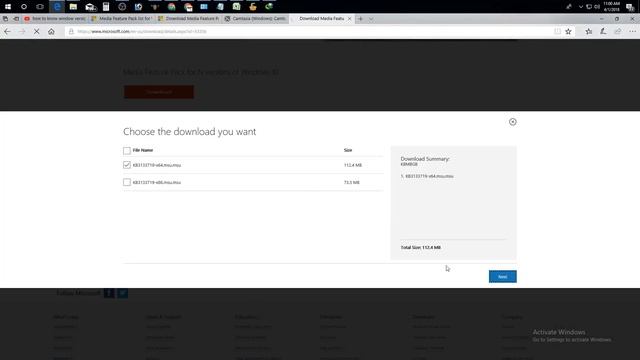
Task: Switch to the Camtasia (Windows) tab
Action: click(256, 19)
